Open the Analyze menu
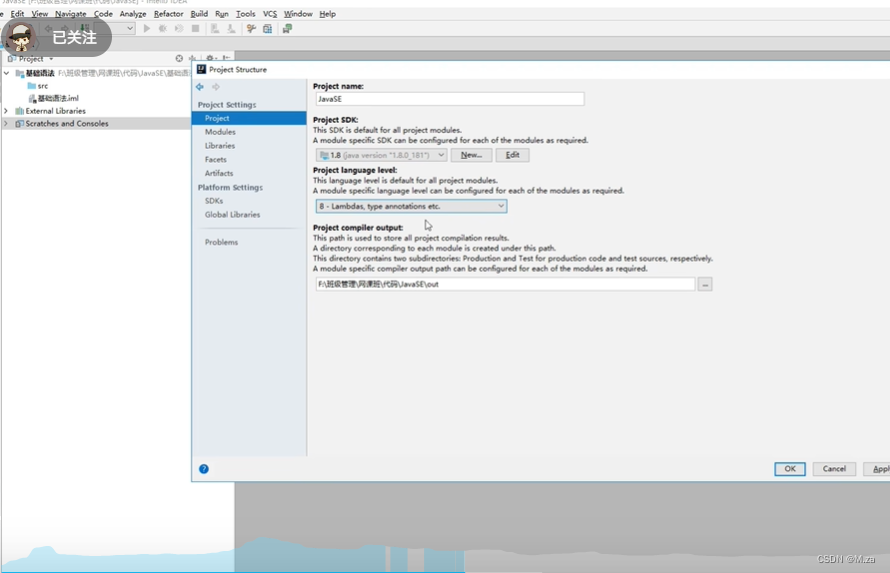The height and width of the screenshot is (573, 890). click(133, 14)
